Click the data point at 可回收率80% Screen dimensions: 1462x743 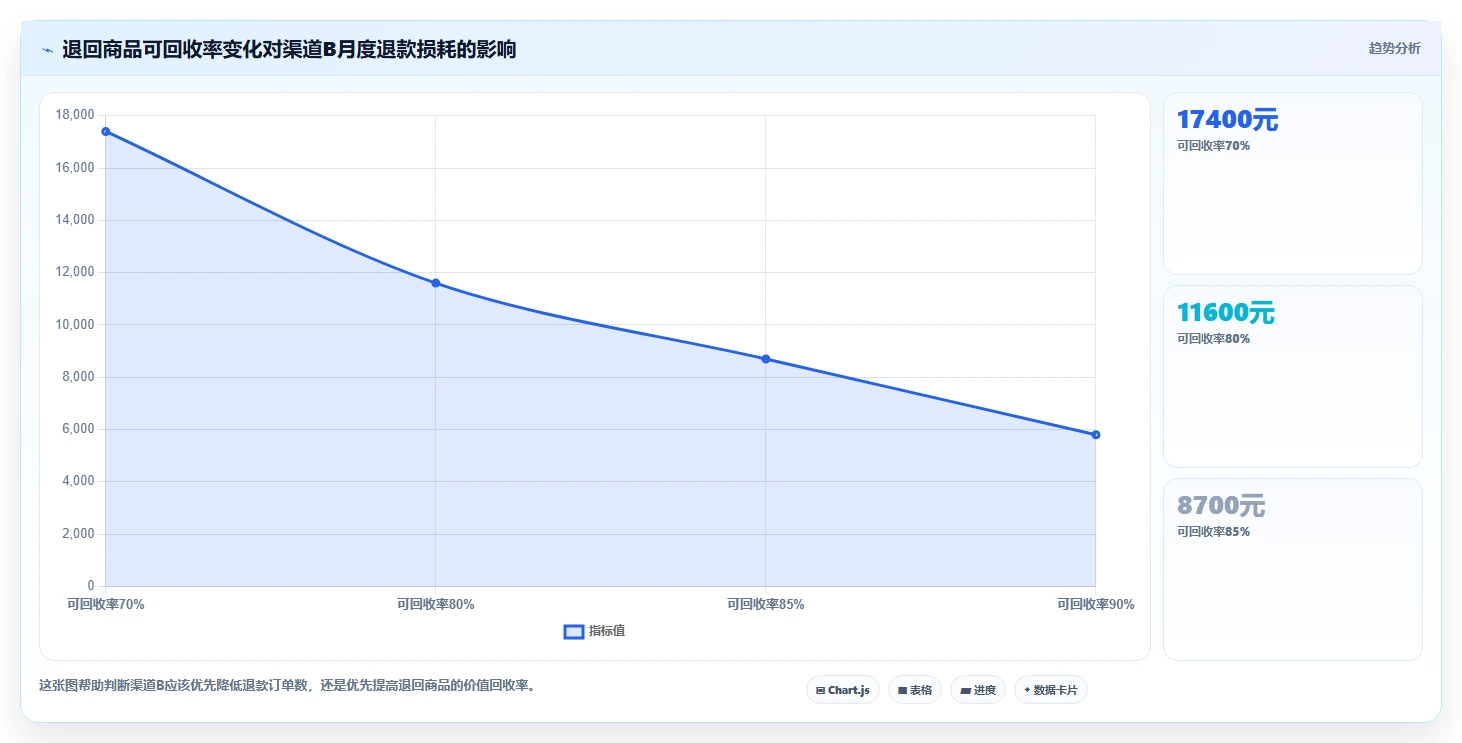pyautogui.click(x=435, y=283)
